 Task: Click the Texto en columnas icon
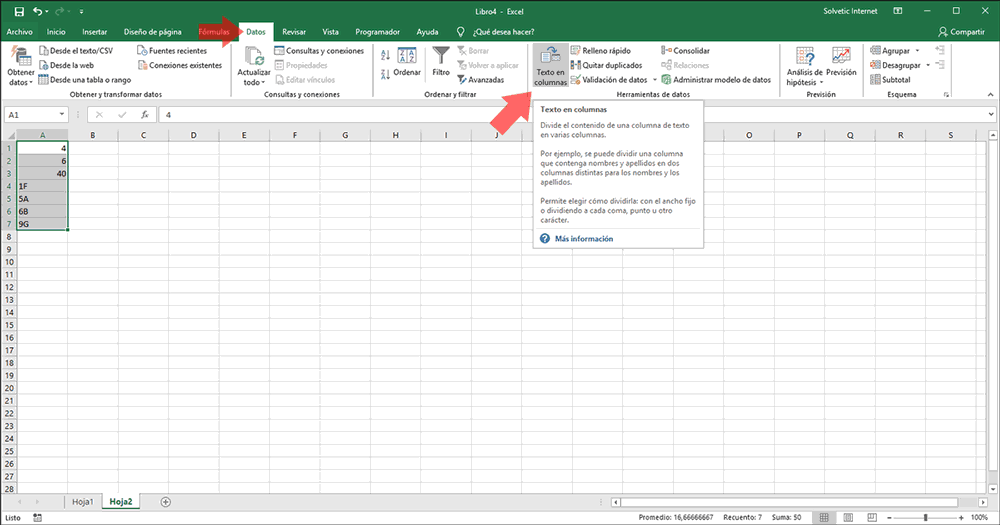click(551, 56)
